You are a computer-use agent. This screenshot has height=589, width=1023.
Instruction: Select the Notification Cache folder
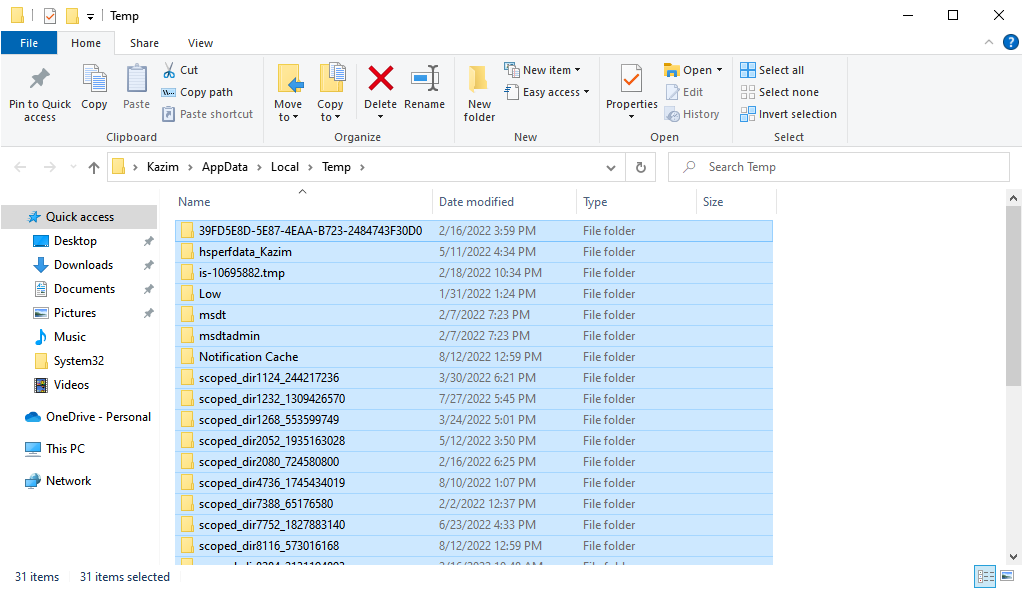[474, 357]
